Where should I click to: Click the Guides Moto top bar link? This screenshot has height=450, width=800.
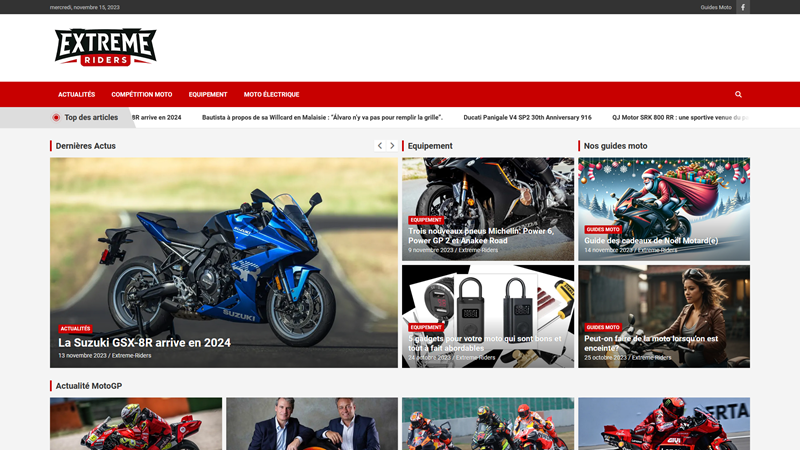pyautogui.click(x=716, y=7)
